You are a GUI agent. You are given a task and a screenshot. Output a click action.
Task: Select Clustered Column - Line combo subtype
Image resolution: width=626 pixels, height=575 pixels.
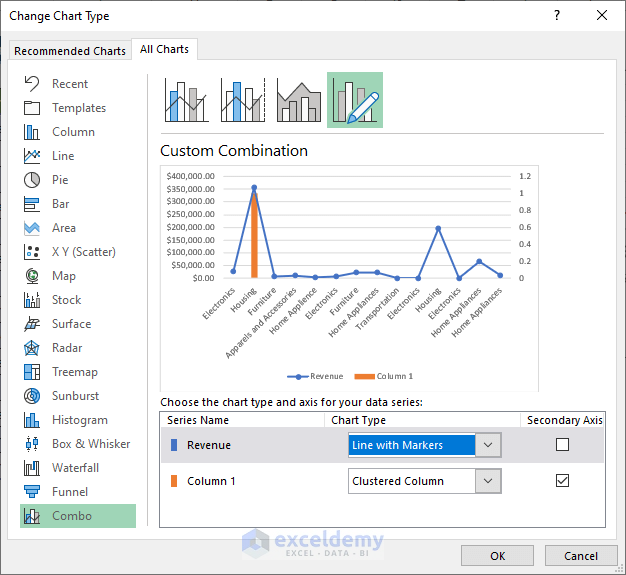[186, 100]
